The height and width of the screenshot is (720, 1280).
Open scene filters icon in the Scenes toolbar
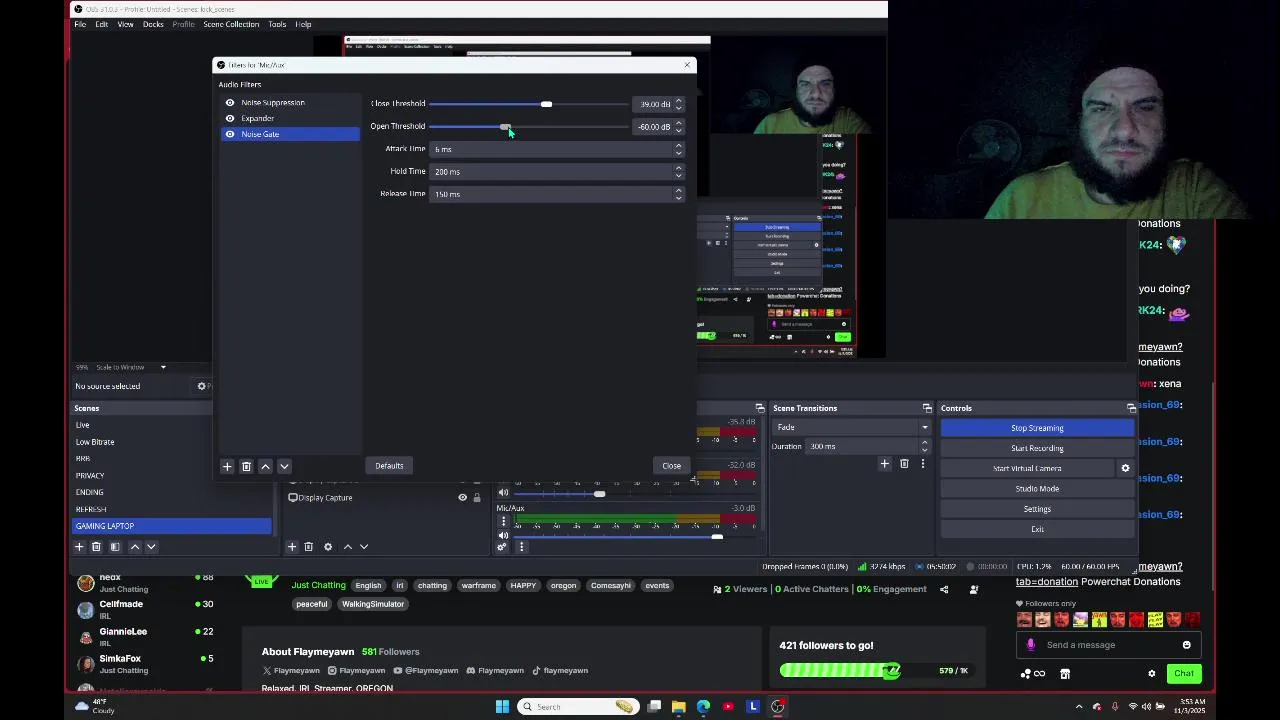(115, 546)
